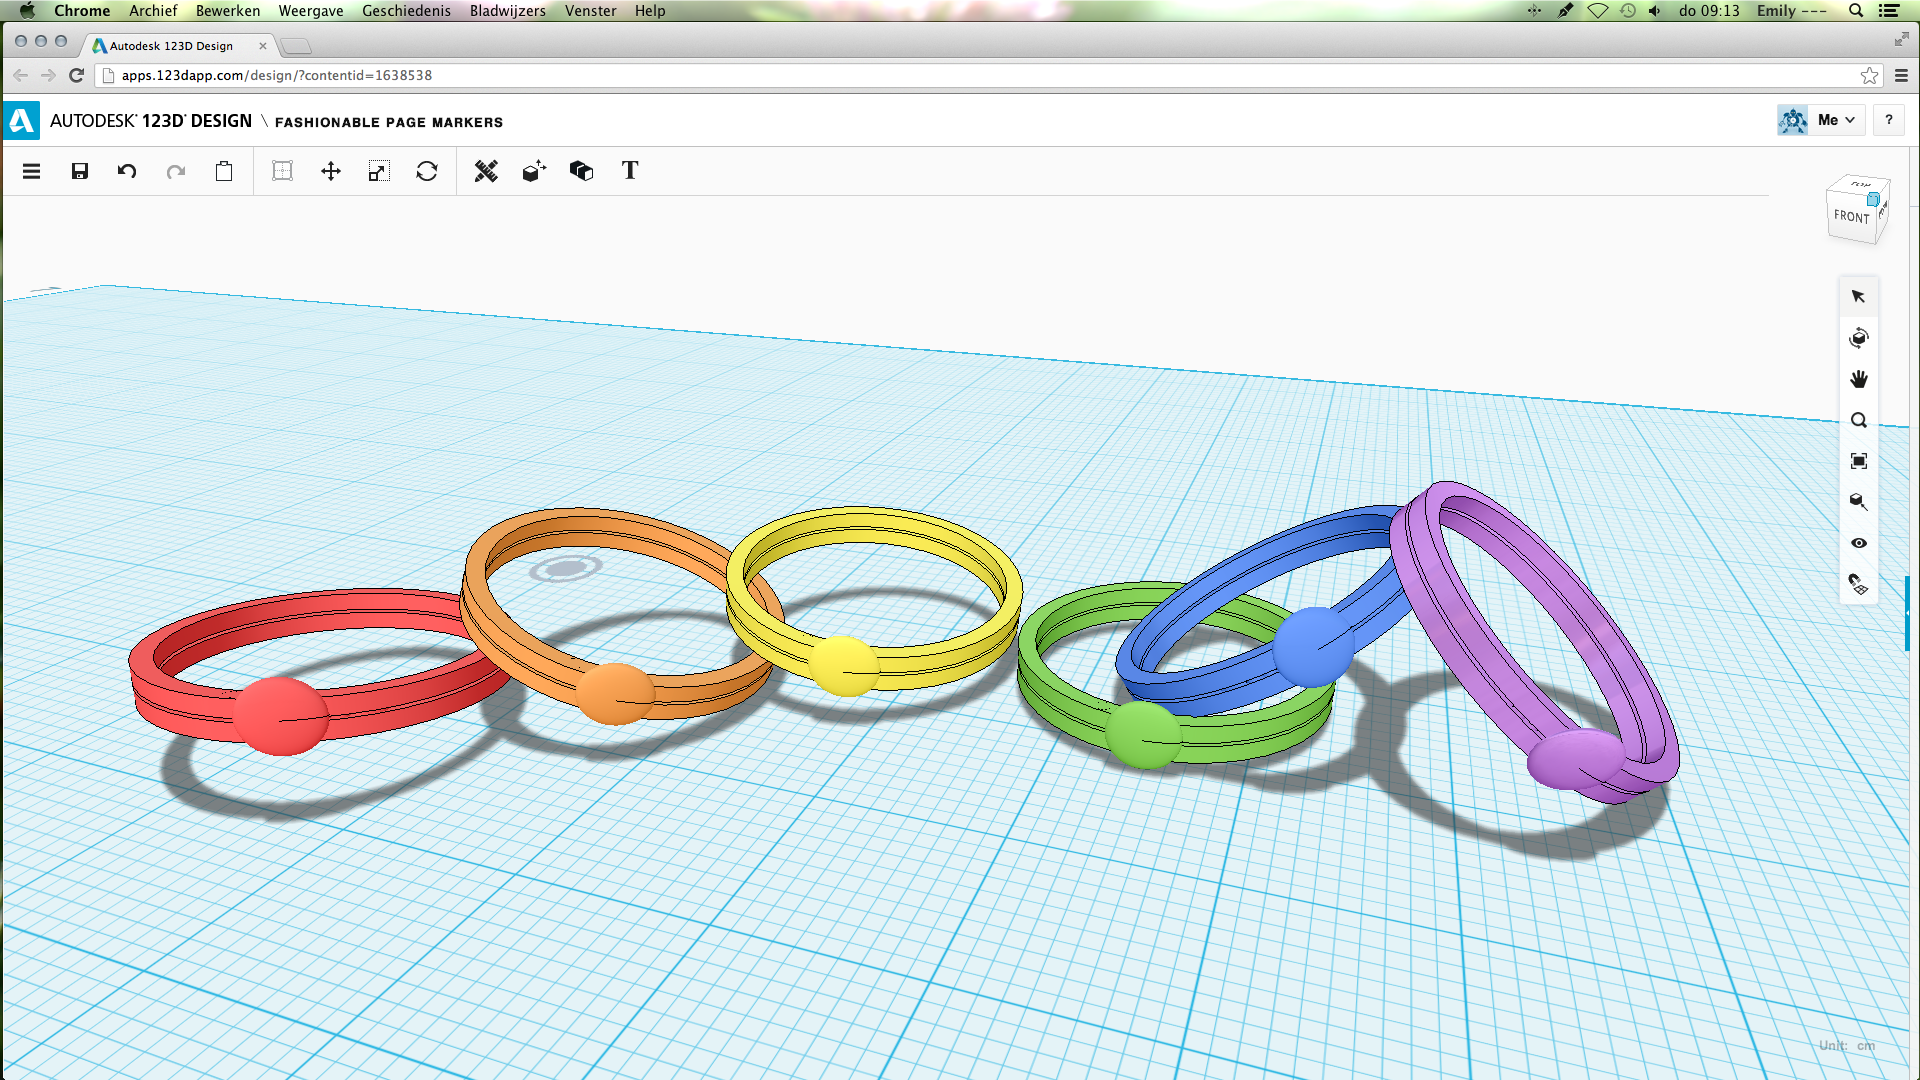Viewport: 1920px width, 1080px height.
Task: Open the Me account dropdown
Action: pos(1837,120)
